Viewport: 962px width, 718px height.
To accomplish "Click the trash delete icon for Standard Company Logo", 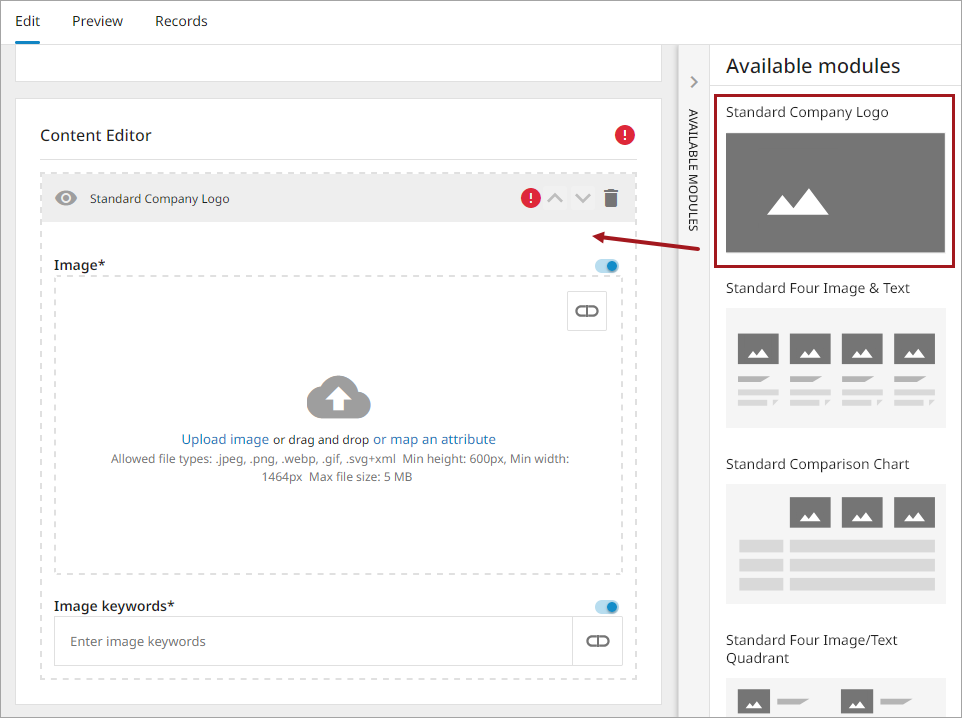I will point(611,198).
